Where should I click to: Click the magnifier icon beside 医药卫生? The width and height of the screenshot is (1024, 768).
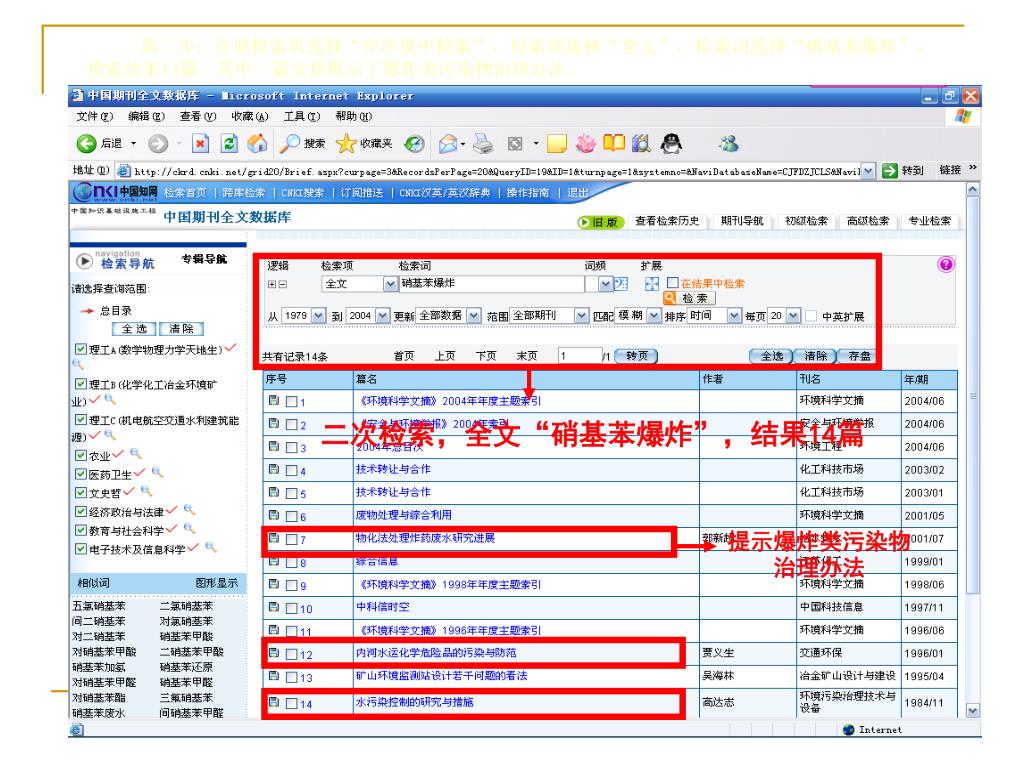point(157,472)
